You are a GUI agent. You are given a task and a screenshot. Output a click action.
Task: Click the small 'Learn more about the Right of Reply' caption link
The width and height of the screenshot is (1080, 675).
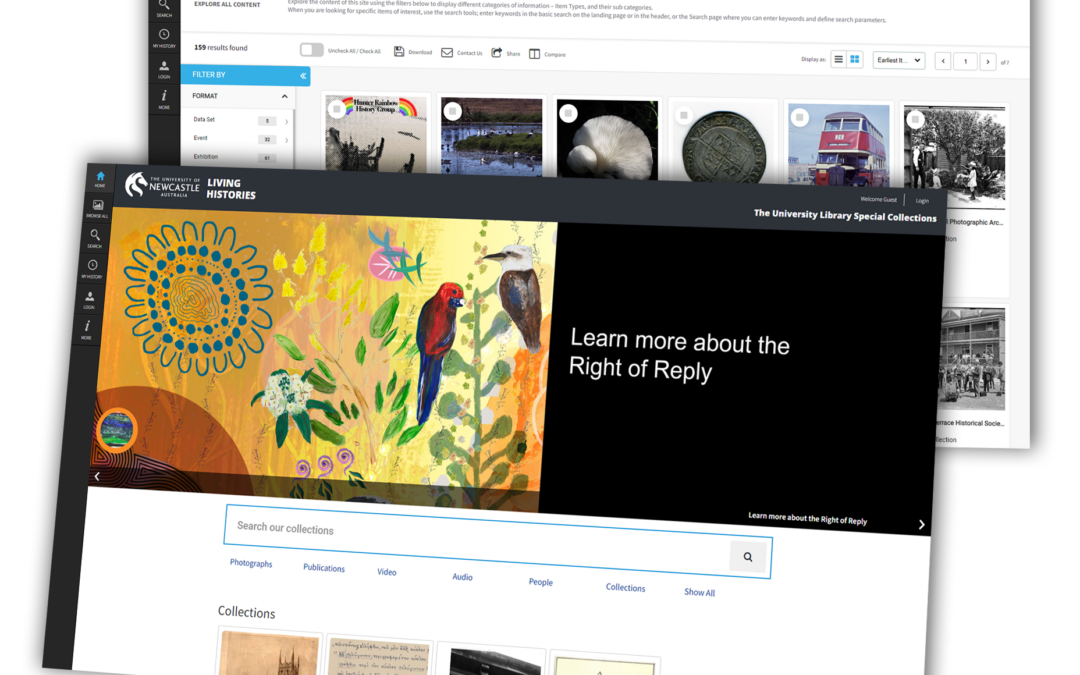coord(807,518)
